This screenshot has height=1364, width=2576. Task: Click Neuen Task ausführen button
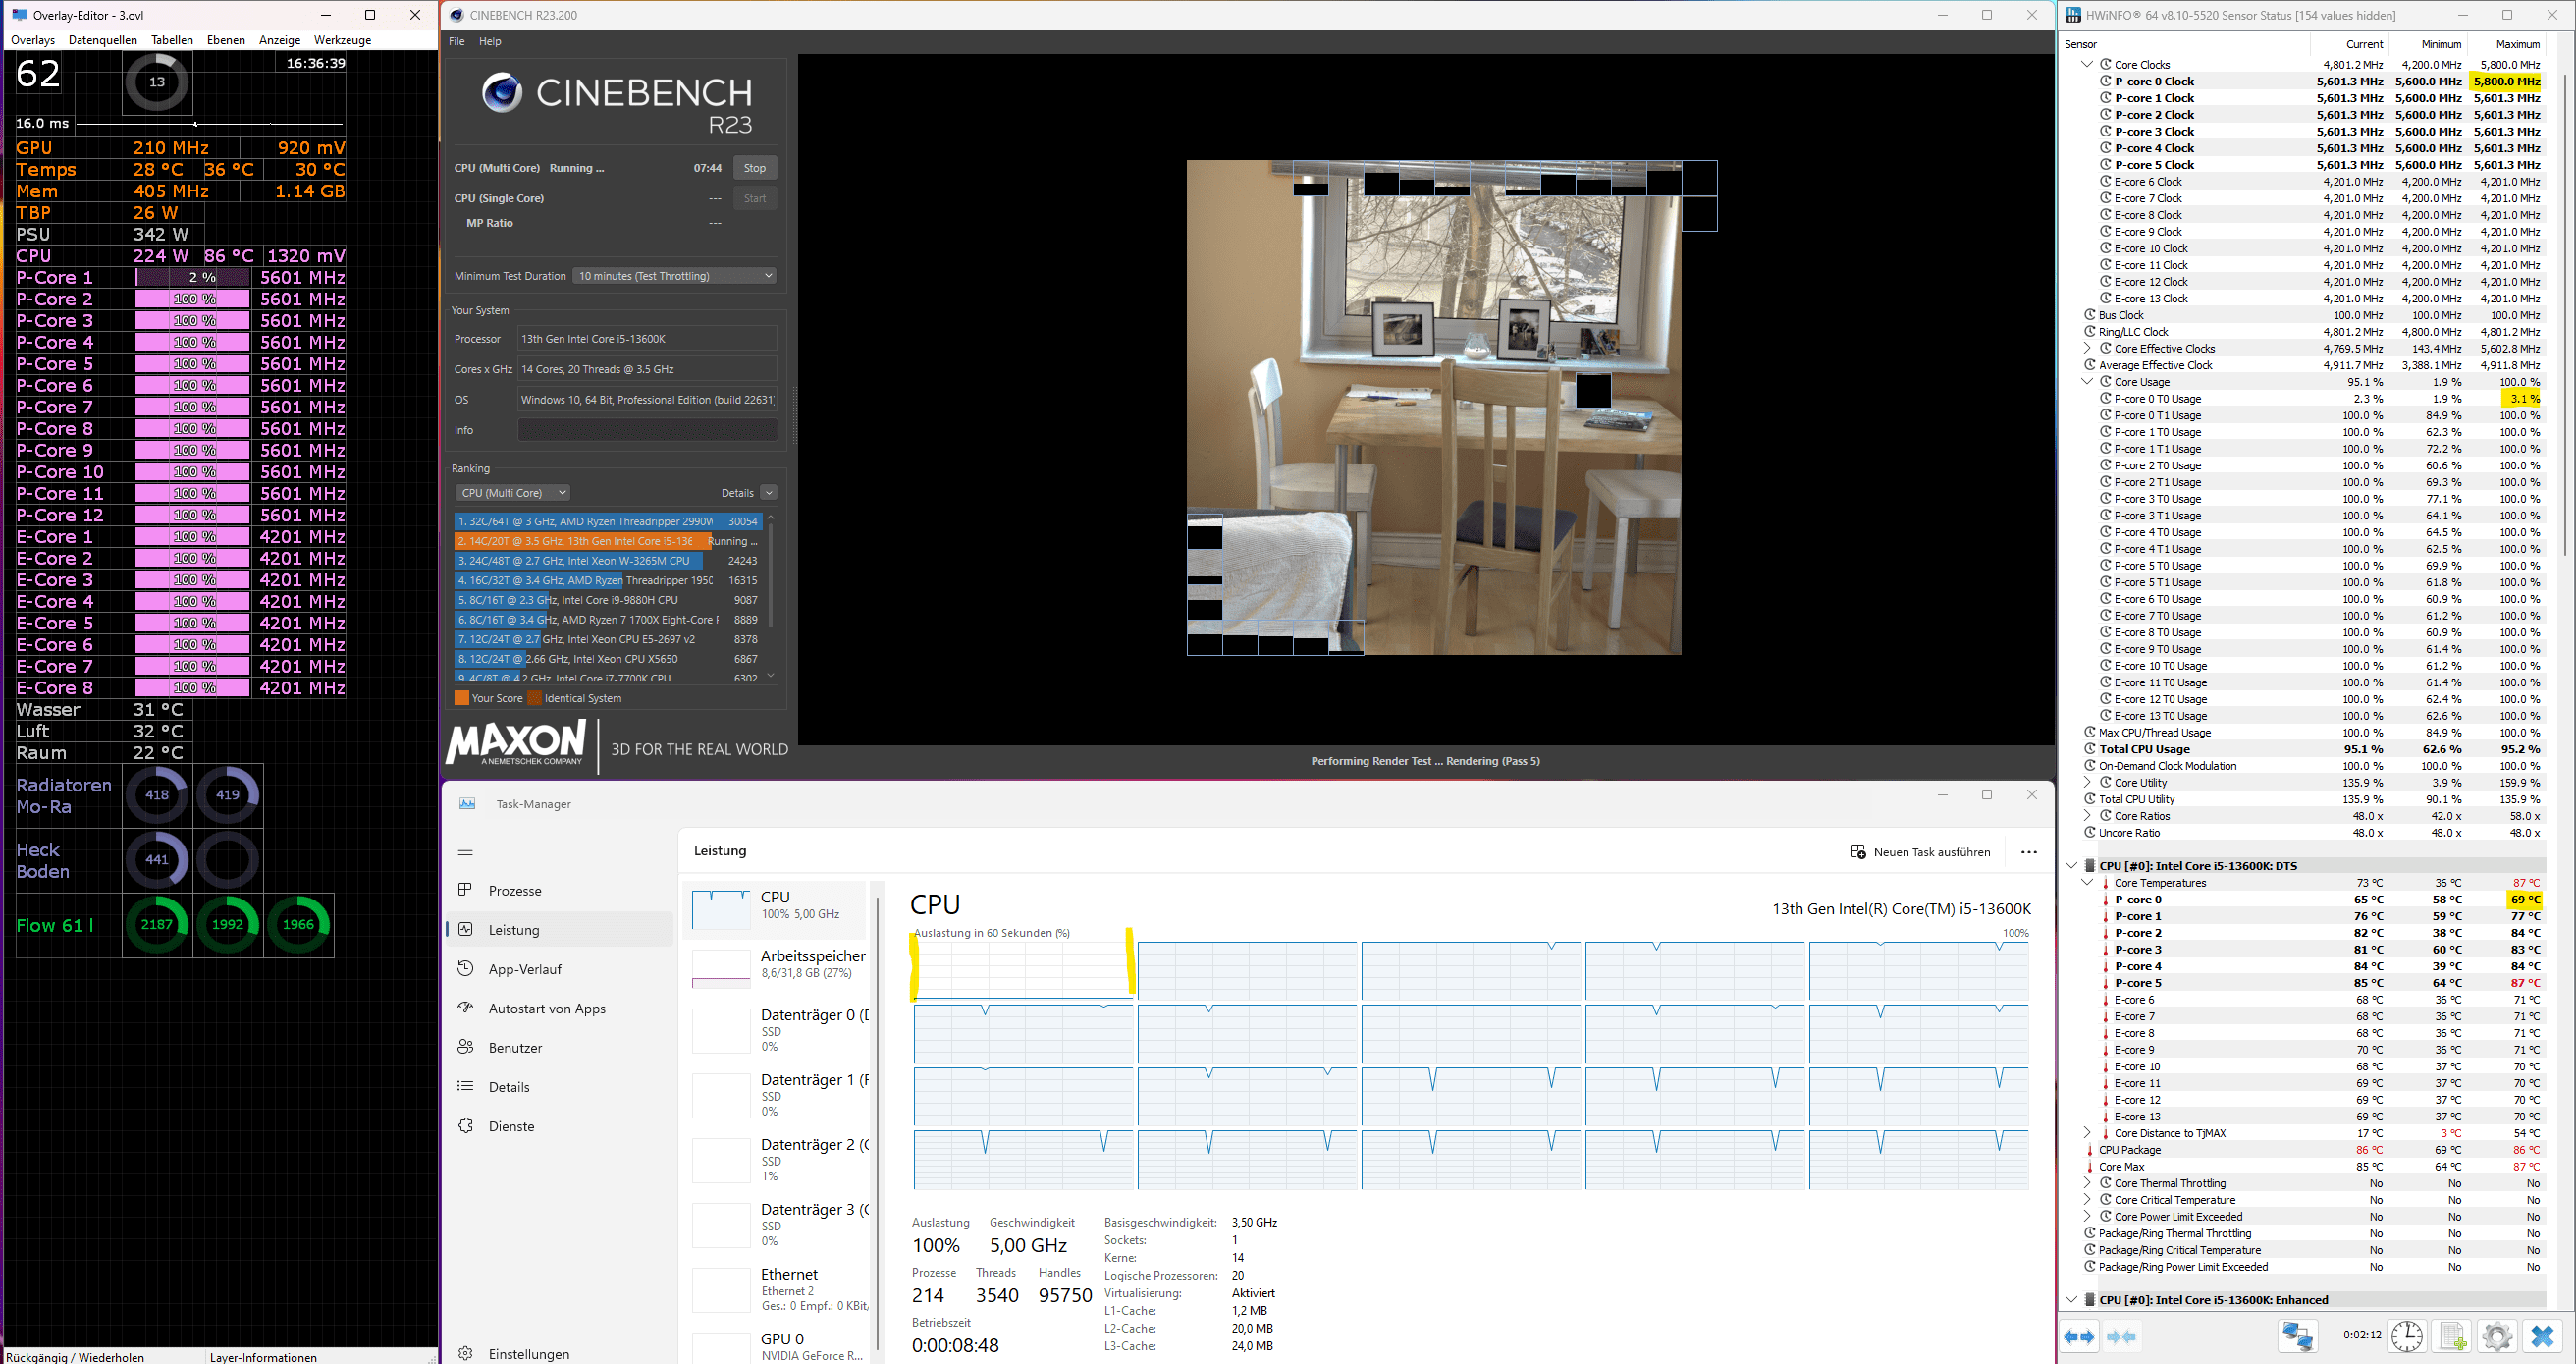(1920, 852)
